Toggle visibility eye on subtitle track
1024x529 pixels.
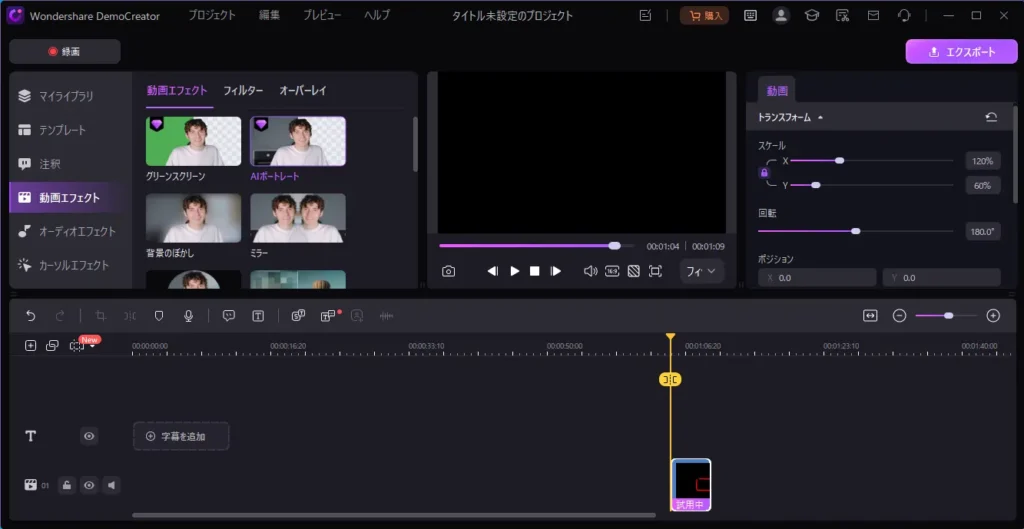tap(89, 436)
